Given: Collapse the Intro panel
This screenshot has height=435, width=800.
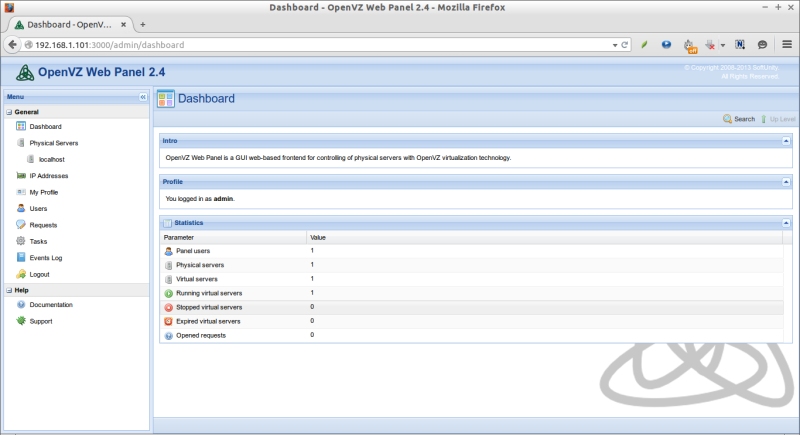Looking at the screenshot, I should (x=786, y=141).
